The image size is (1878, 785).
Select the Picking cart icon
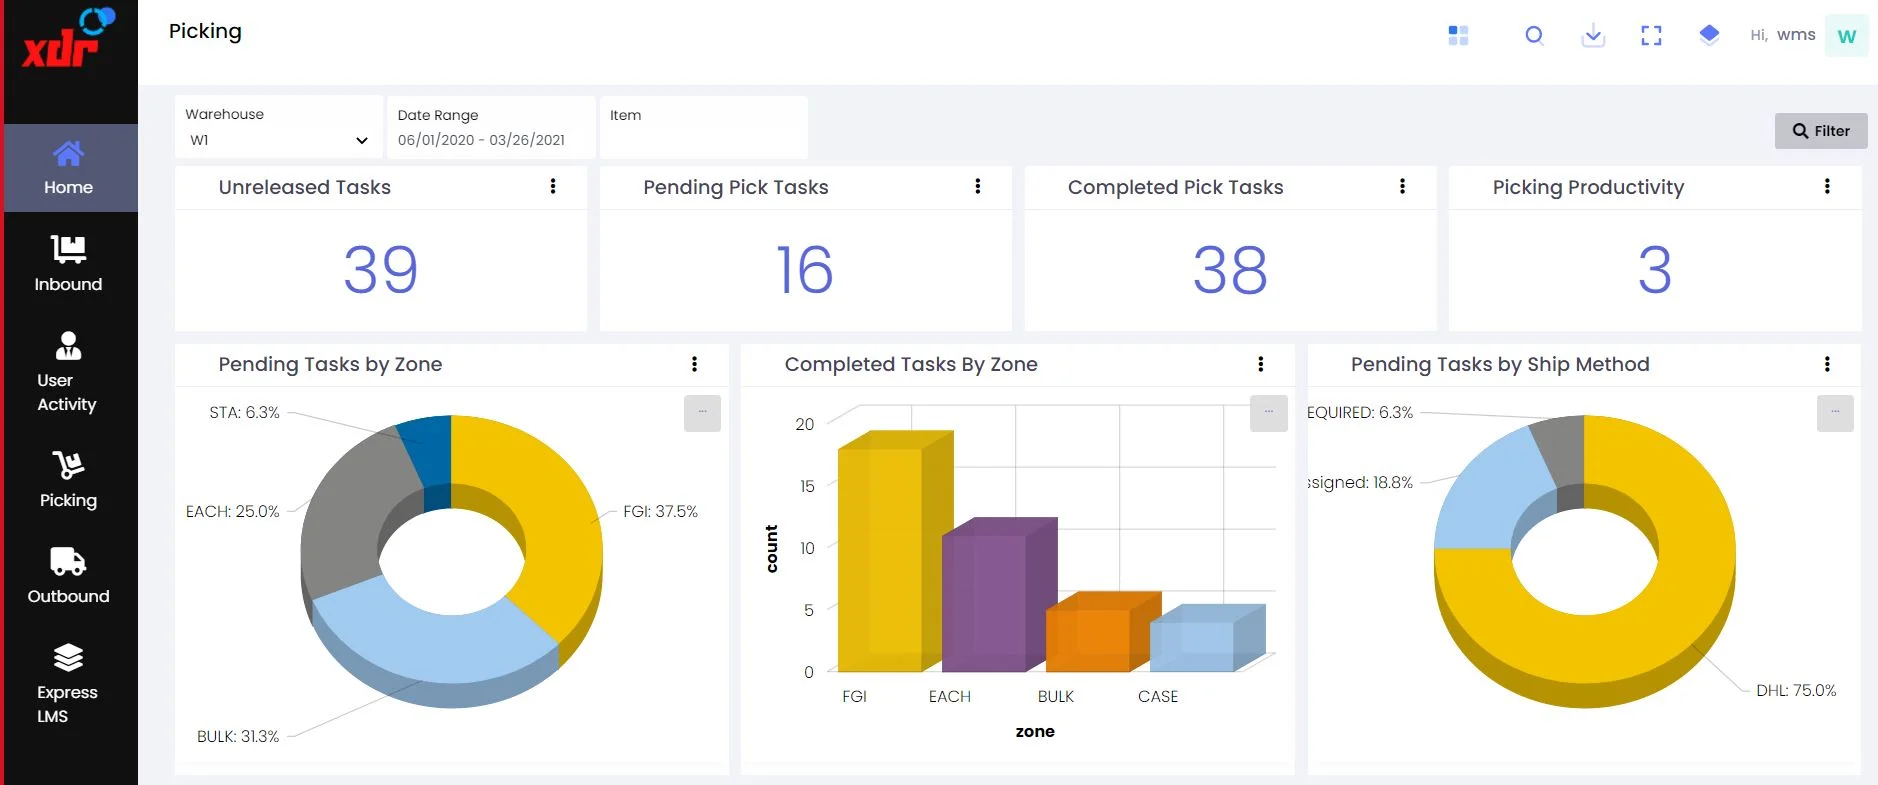click(69, 465)
